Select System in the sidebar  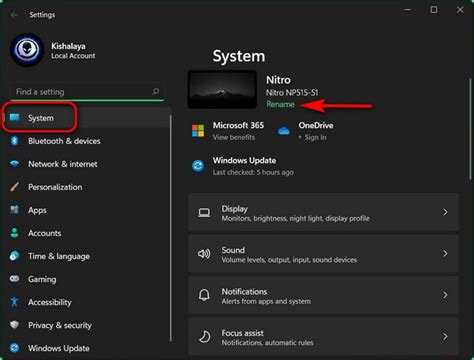pos(40,118)
